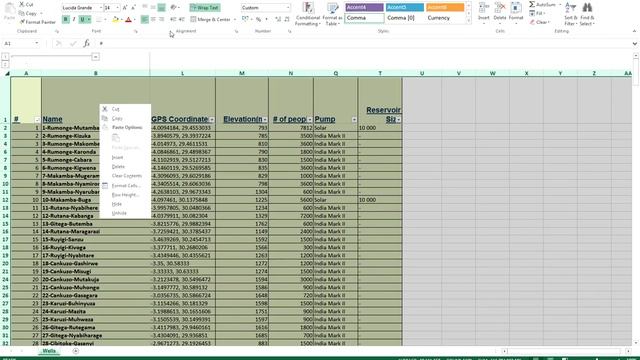Toggle Align Right alignment
The width and height of the screenshot is (640, 360).
[162, 19]
